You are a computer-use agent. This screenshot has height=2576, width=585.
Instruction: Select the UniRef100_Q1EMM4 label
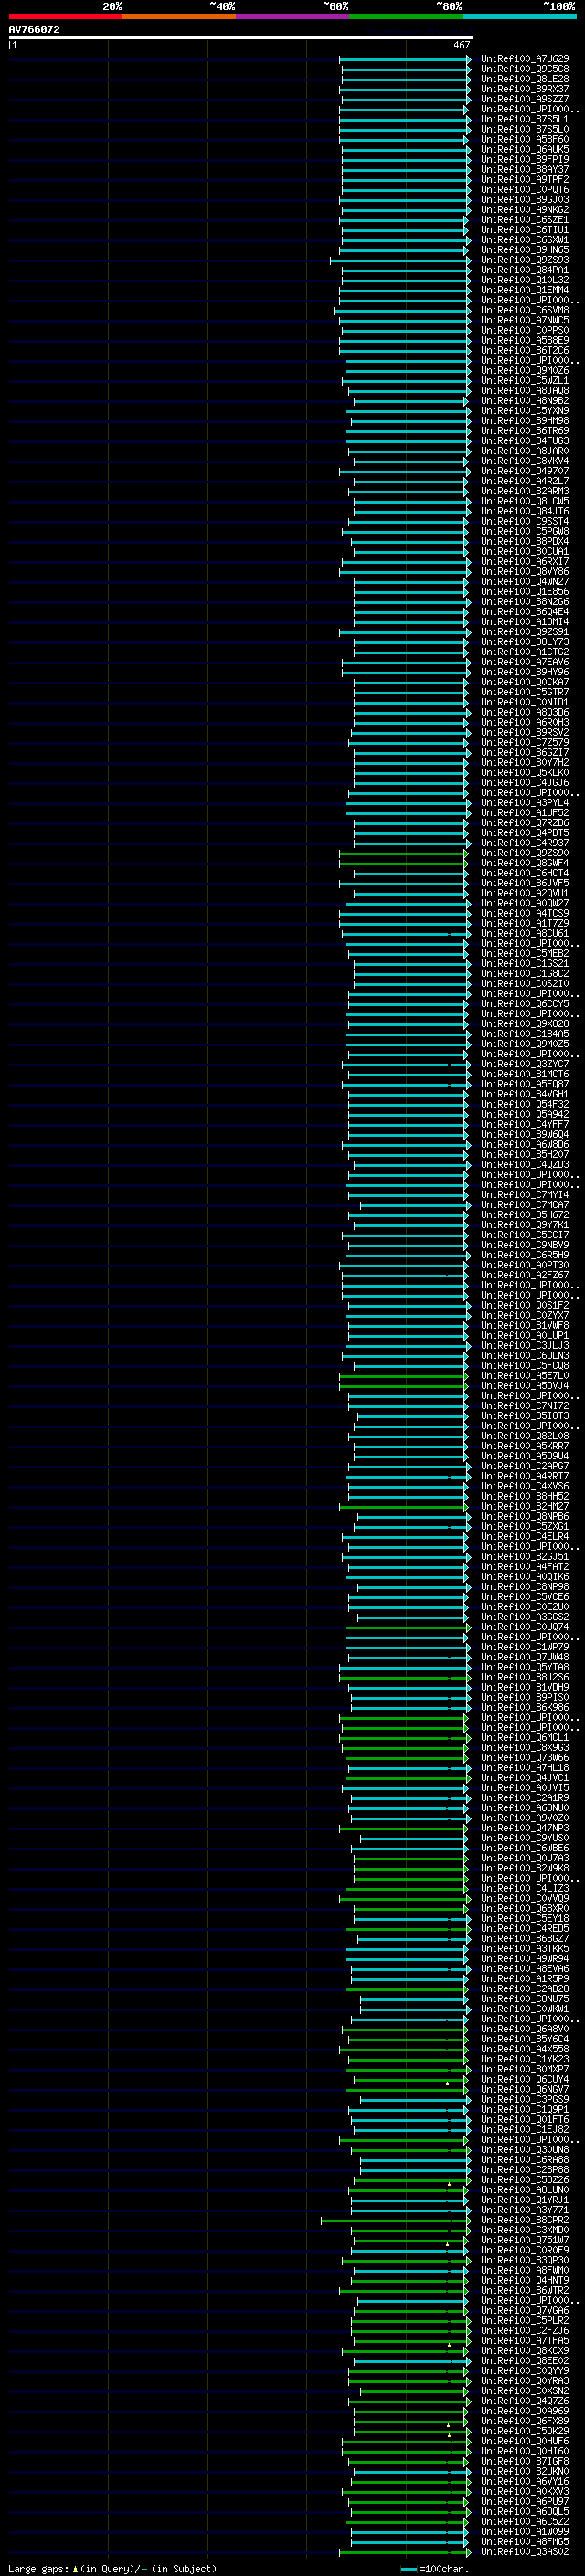point(525,290)
